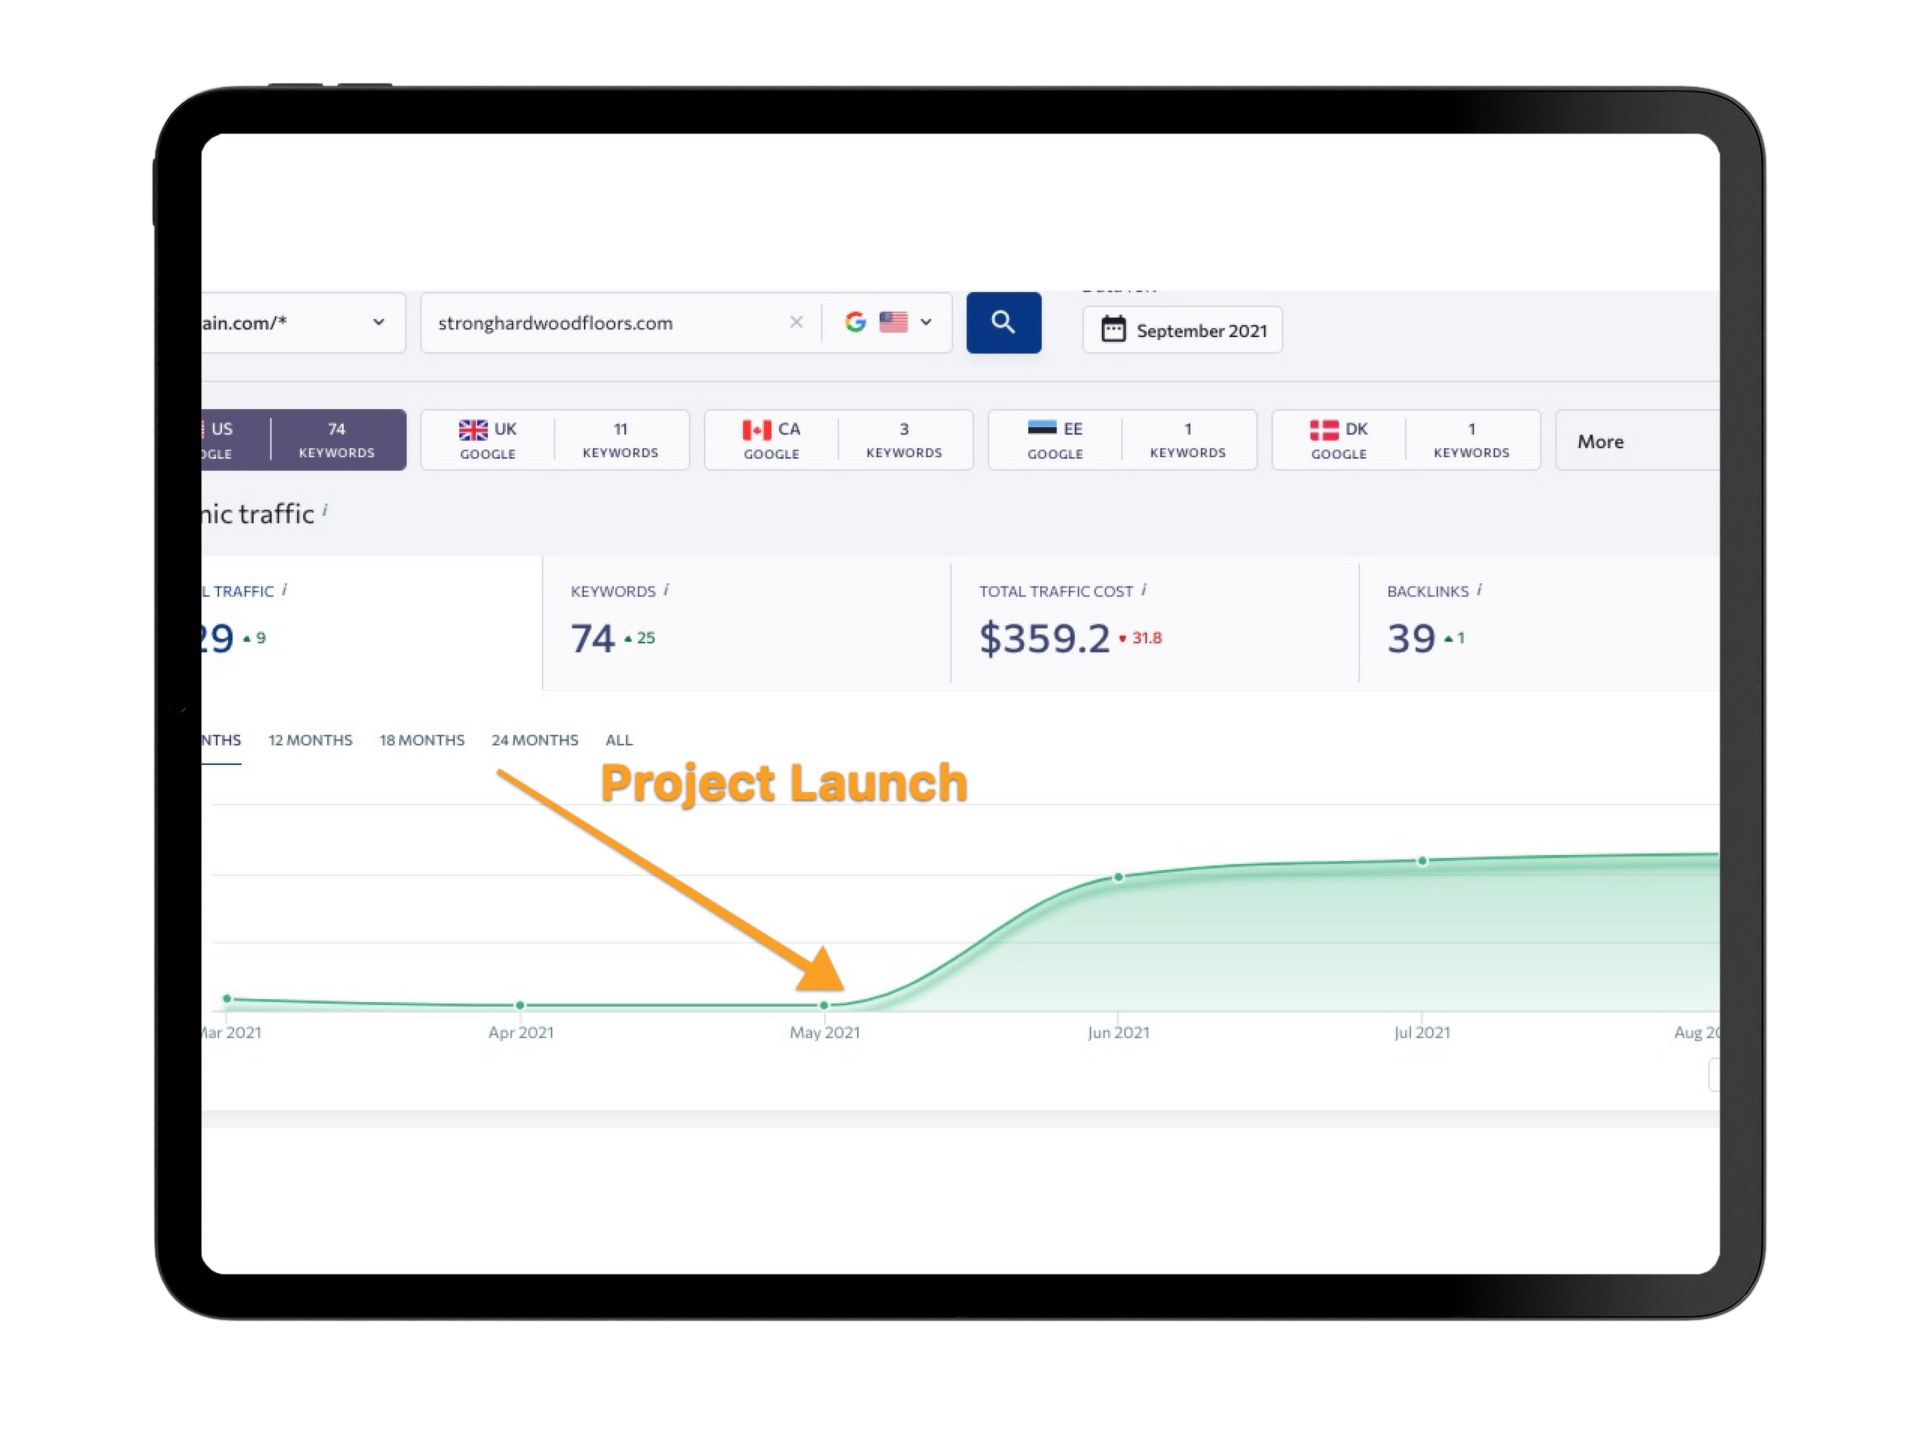Click the info icon next to TOTAL TRAFFIC COST
Image resolution: width=1920 pixels, height=1445 pixels.
1146,590
